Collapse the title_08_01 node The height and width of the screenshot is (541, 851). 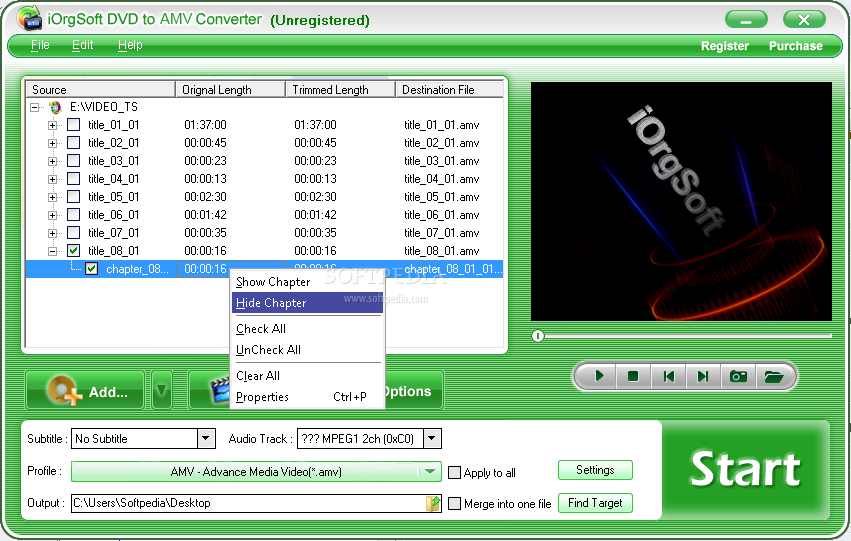[52, 251]
